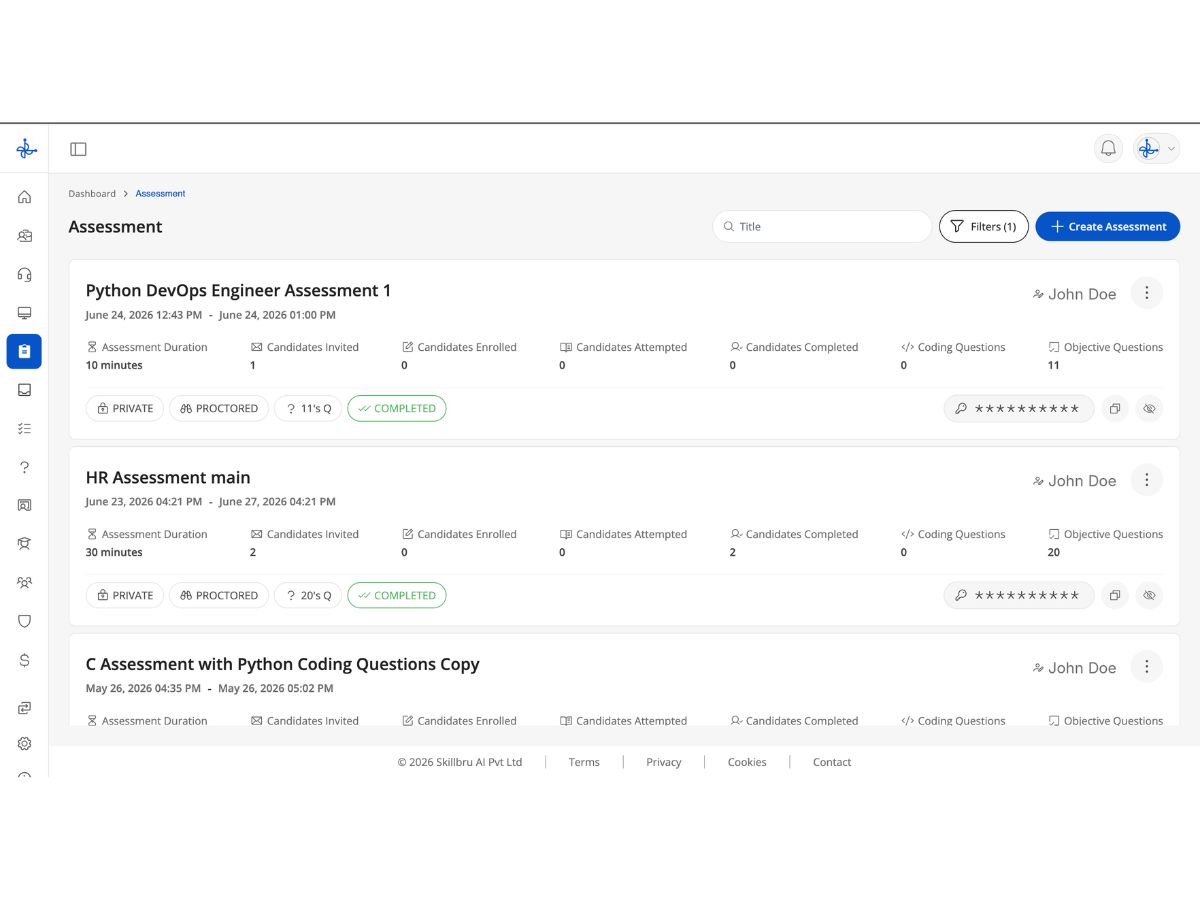This screenshot has height=900, width=1200.
Task: Click 'May 26, 2026 04:35 PM' start date
Action: [x=143, y=689]
